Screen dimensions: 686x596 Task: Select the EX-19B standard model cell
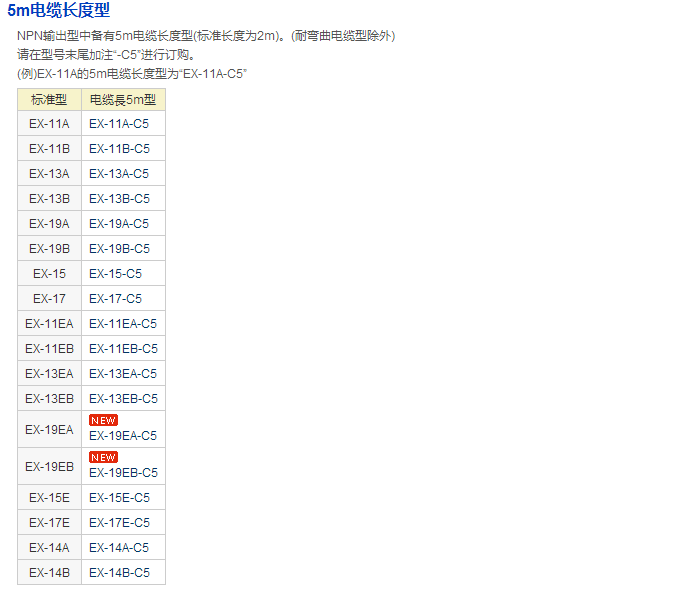point(49,249)
